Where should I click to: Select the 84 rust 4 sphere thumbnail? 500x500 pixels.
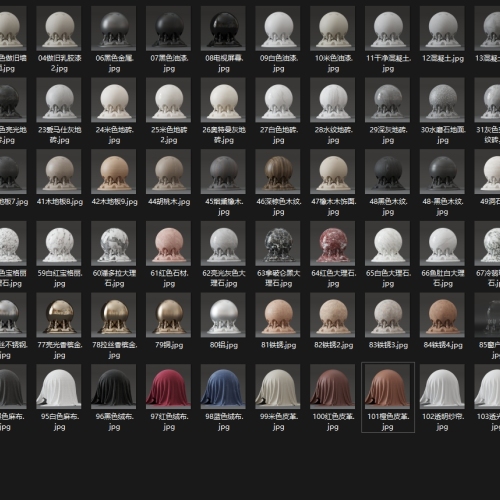click(442, 315)
